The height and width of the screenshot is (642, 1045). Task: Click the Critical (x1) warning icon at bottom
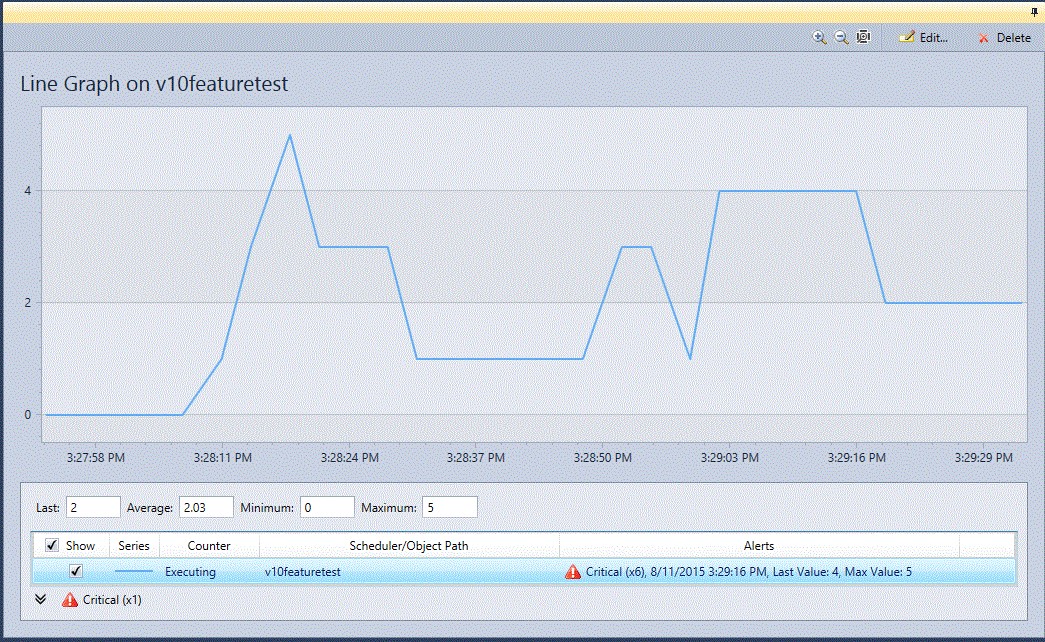tap(69, 601)
